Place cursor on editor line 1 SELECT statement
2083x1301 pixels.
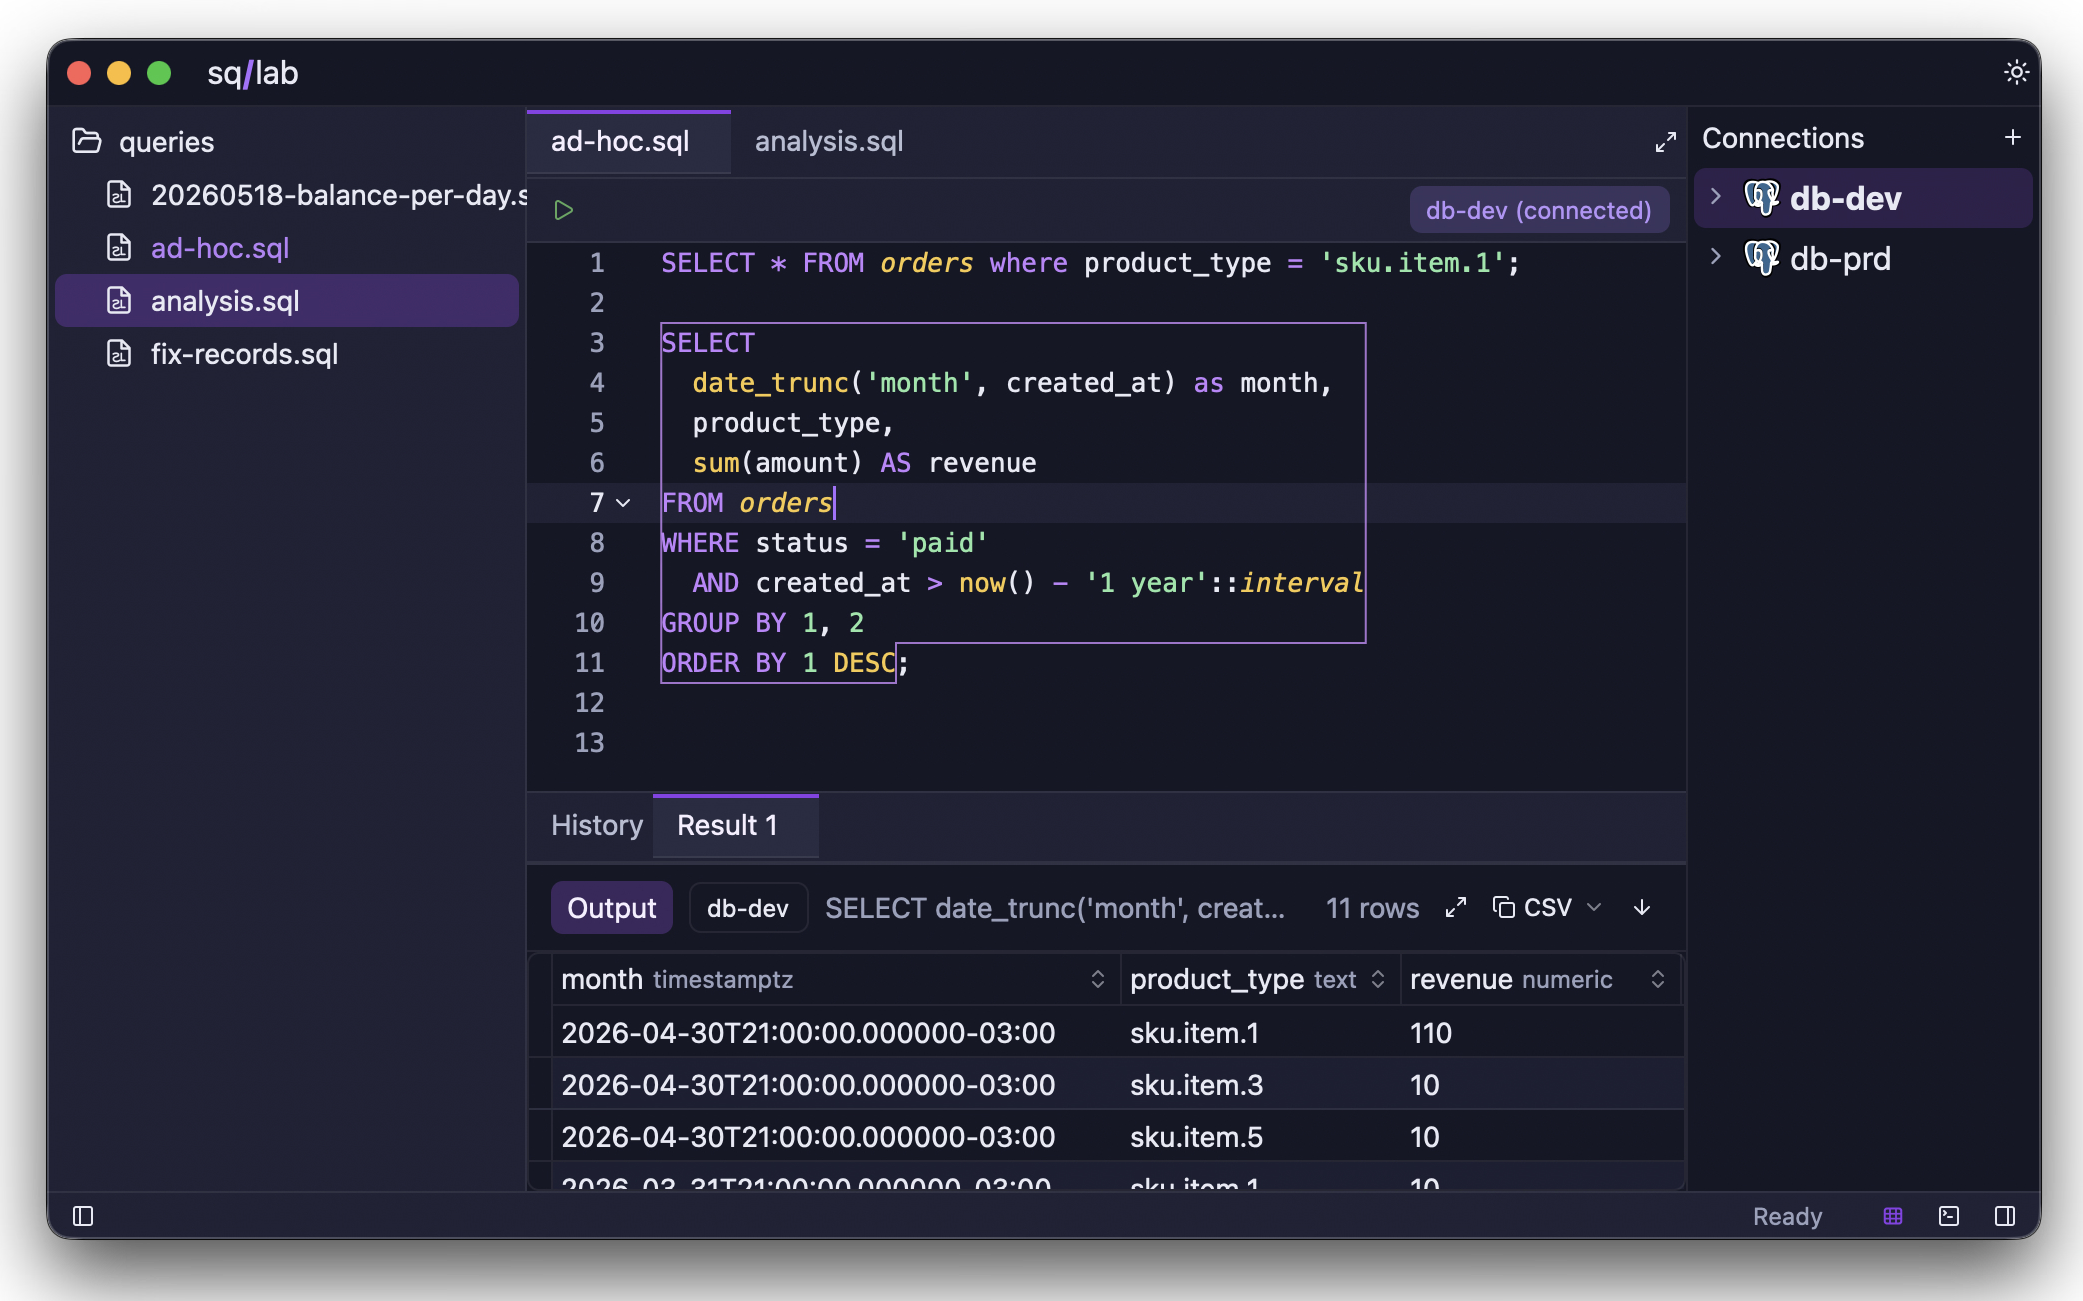pos(1090,263)
